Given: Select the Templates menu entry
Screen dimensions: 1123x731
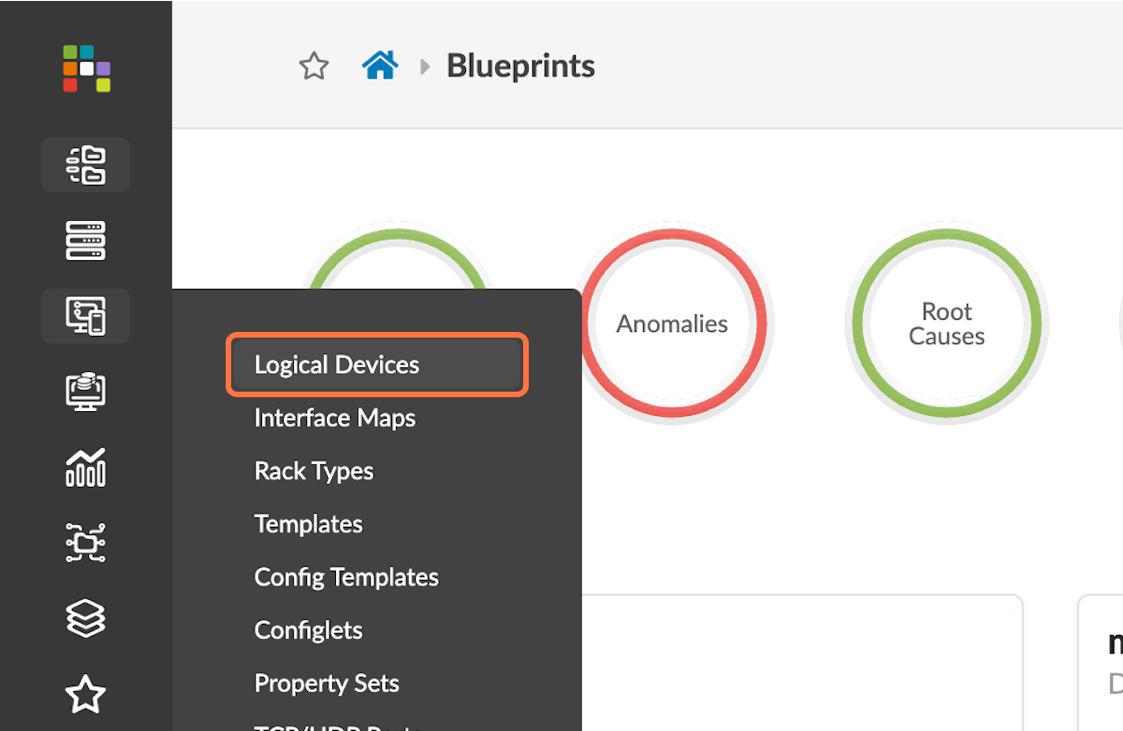Looking at the screenshot, I should click(x=308, y=524).
